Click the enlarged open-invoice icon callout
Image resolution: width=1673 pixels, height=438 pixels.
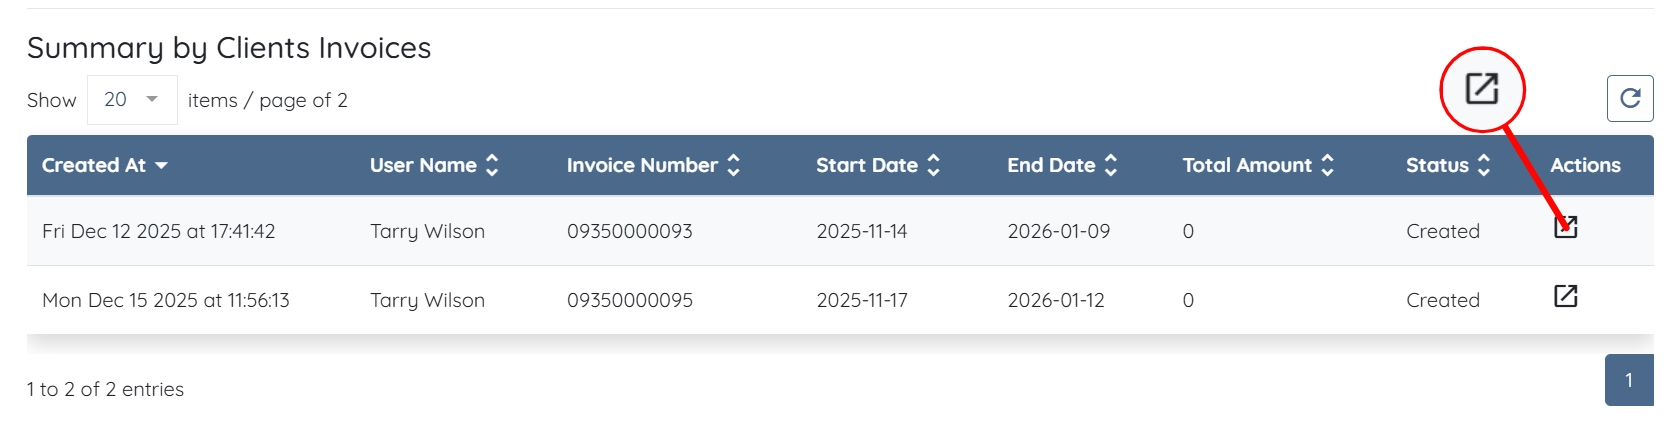click(1481, 89)
